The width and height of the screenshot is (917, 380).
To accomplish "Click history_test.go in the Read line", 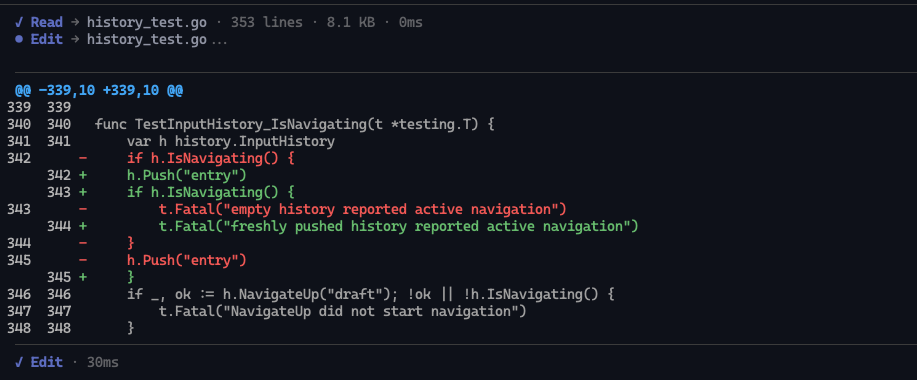I will (146, 22).
